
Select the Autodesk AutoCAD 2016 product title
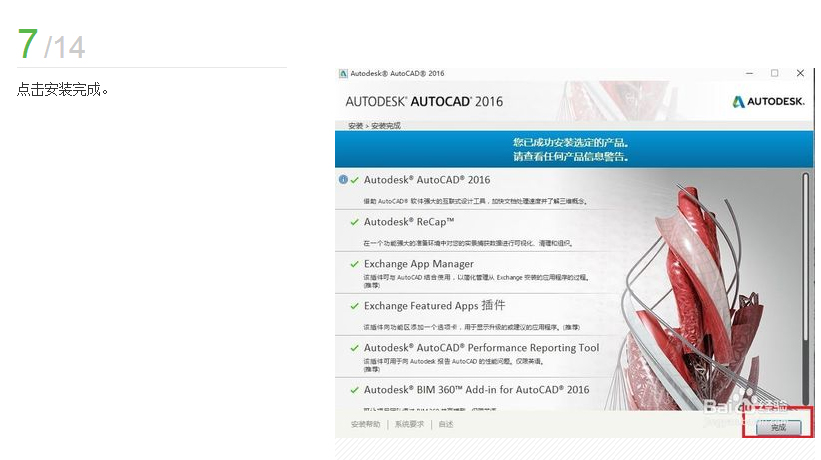tap(427, 179)
